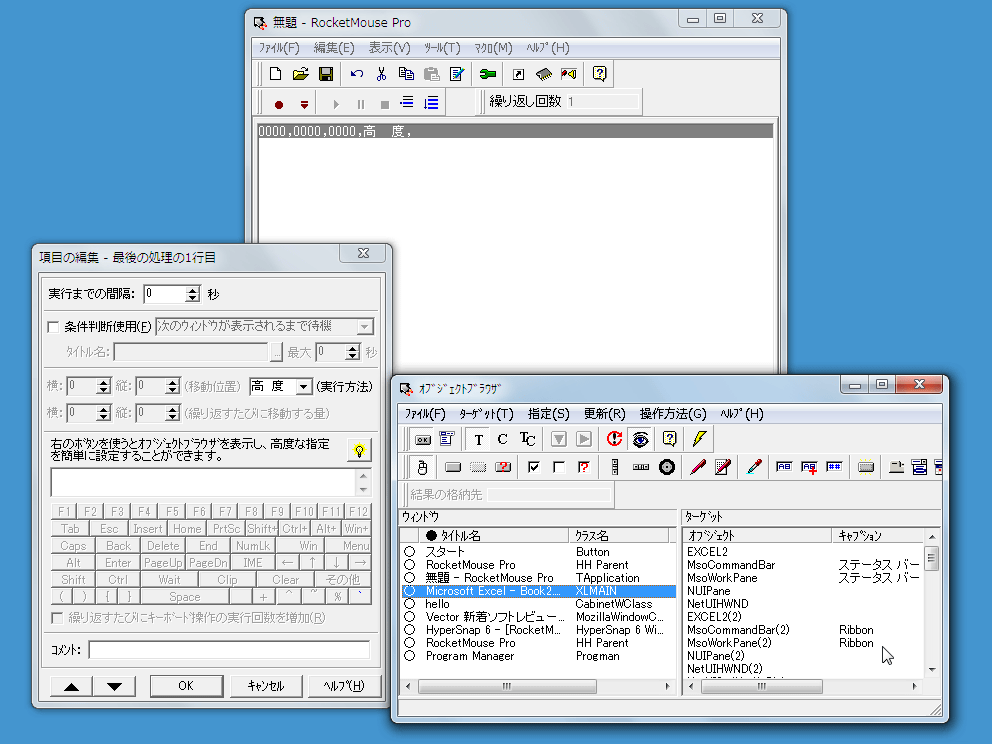Save with floppy disk icon
Viewport: 992px width, 744px height.
326,74
